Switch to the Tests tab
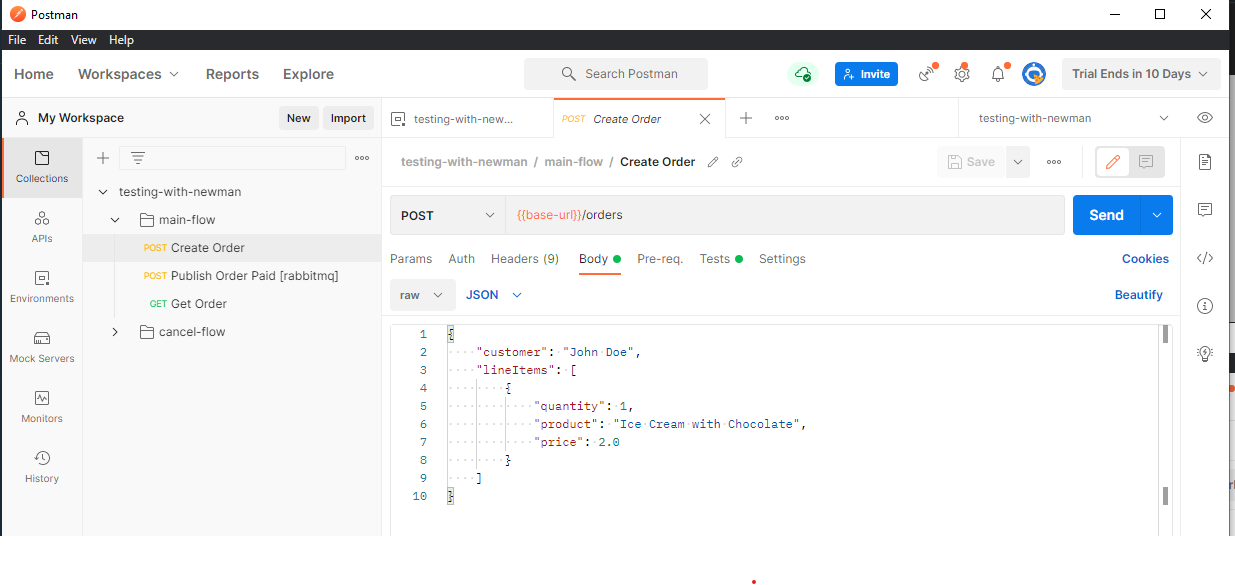The height and width of the screenshot is (585, 1235). pos(721,259)
